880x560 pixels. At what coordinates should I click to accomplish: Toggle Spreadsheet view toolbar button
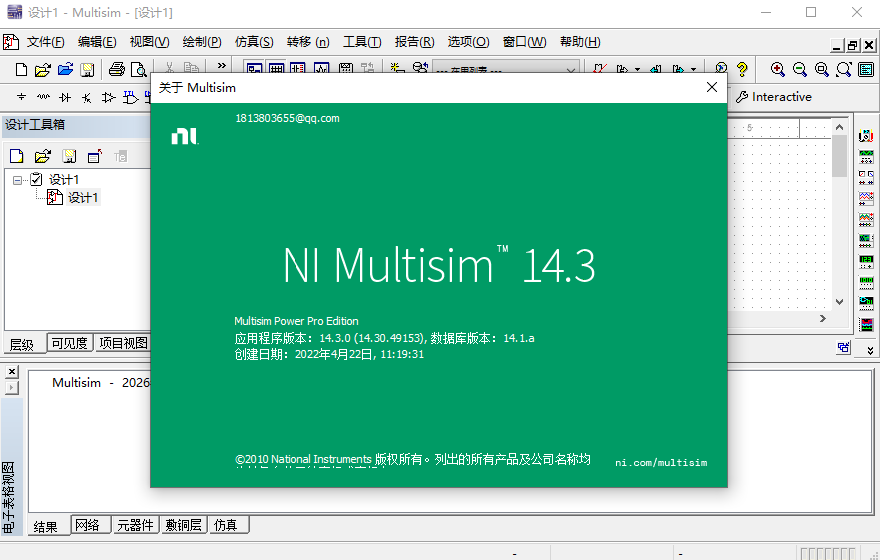(x=276, y=69)
